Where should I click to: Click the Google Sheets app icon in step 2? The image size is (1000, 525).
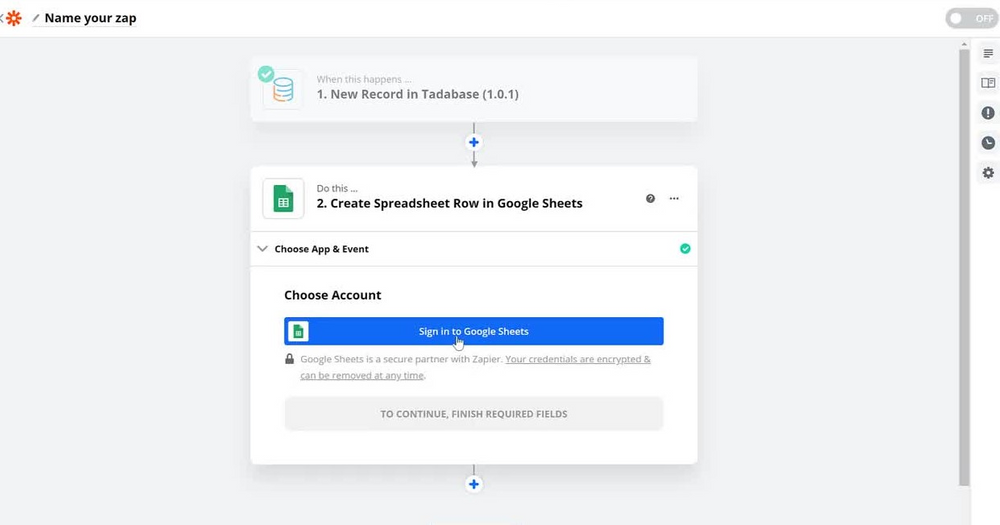point(283,198)
